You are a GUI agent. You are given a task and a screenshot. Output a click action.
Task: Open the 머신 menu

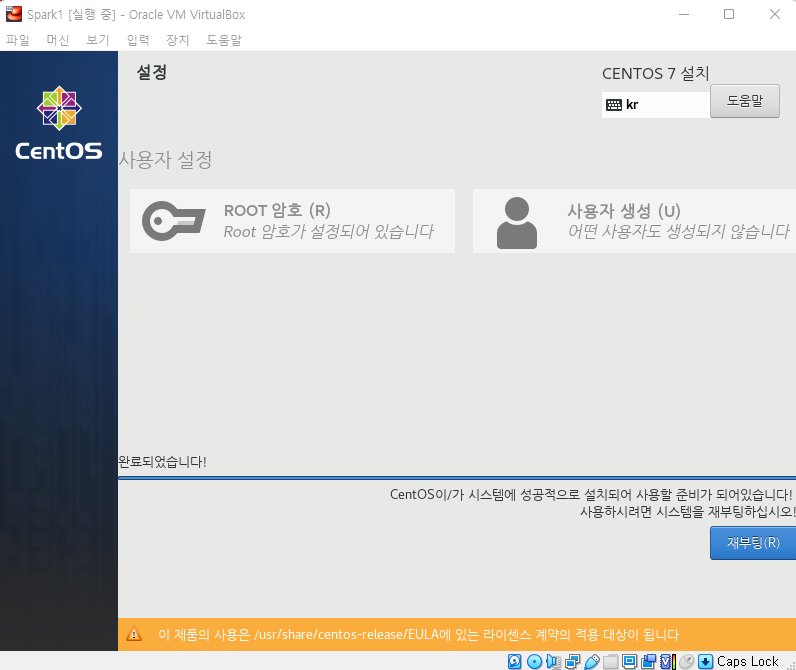pyautogui.click(x=58, y=40)
